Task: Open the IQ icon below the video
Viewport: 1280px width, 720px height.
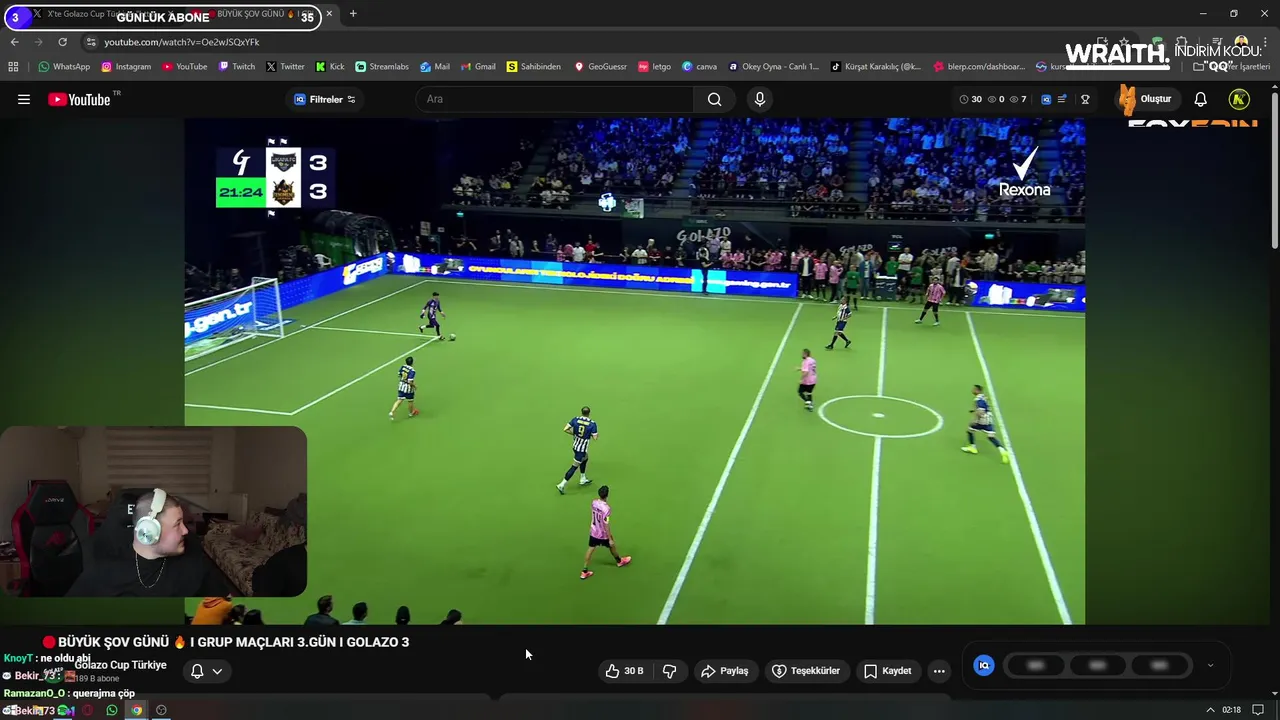Action: pyautogui.click(x=984, y=665)
